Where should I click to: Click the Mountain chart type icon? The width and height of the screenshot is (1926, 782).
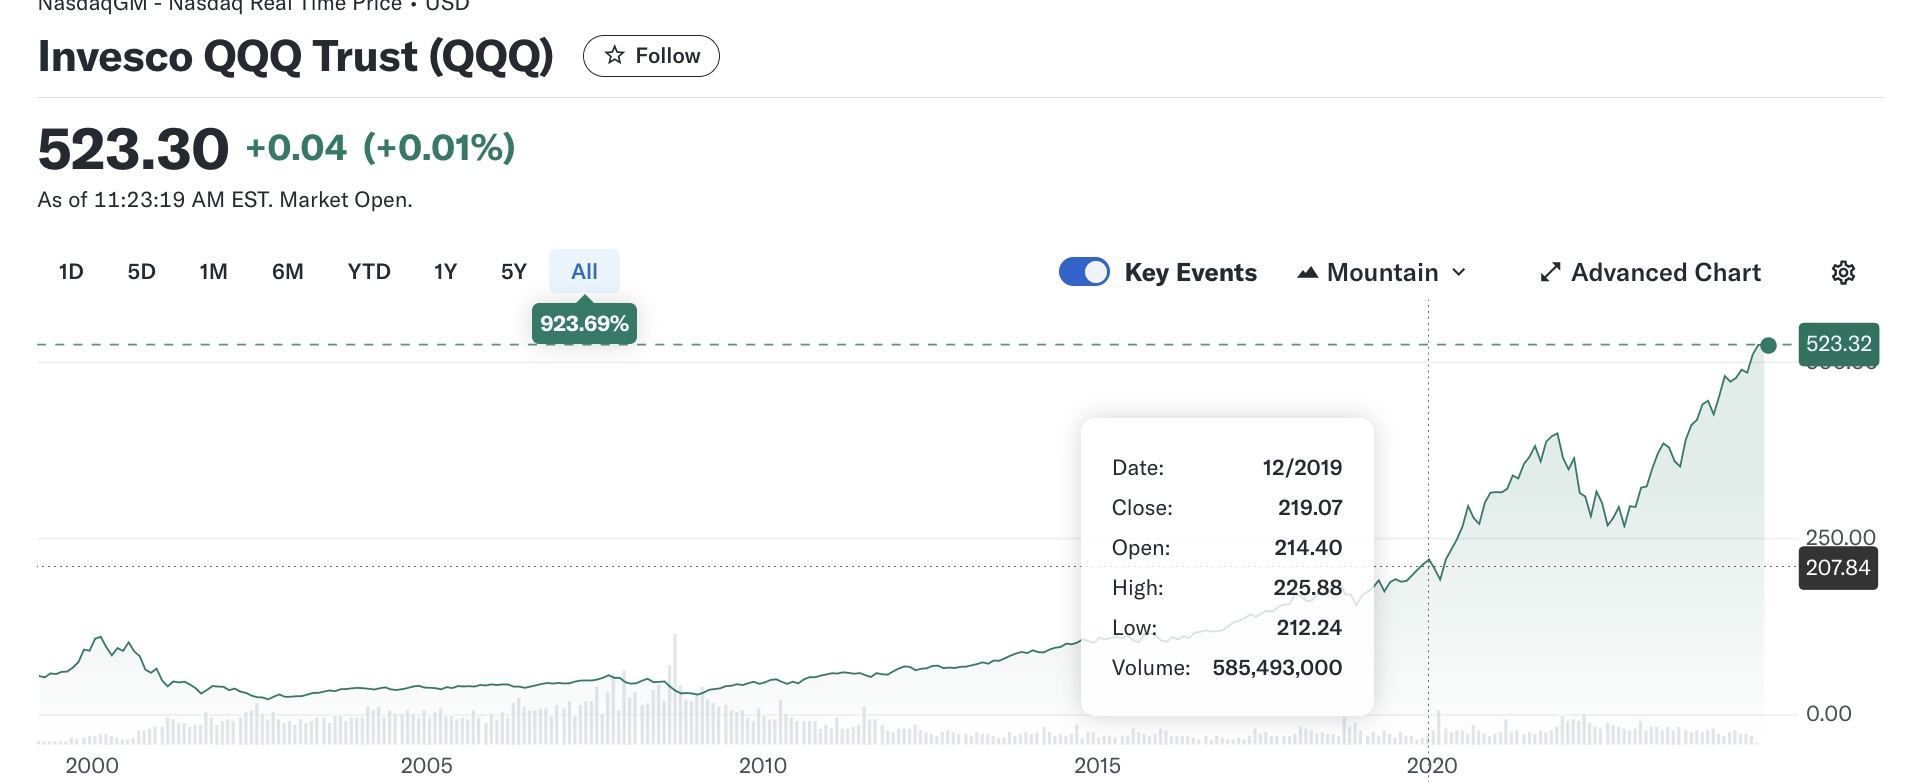click(1307, 273)
